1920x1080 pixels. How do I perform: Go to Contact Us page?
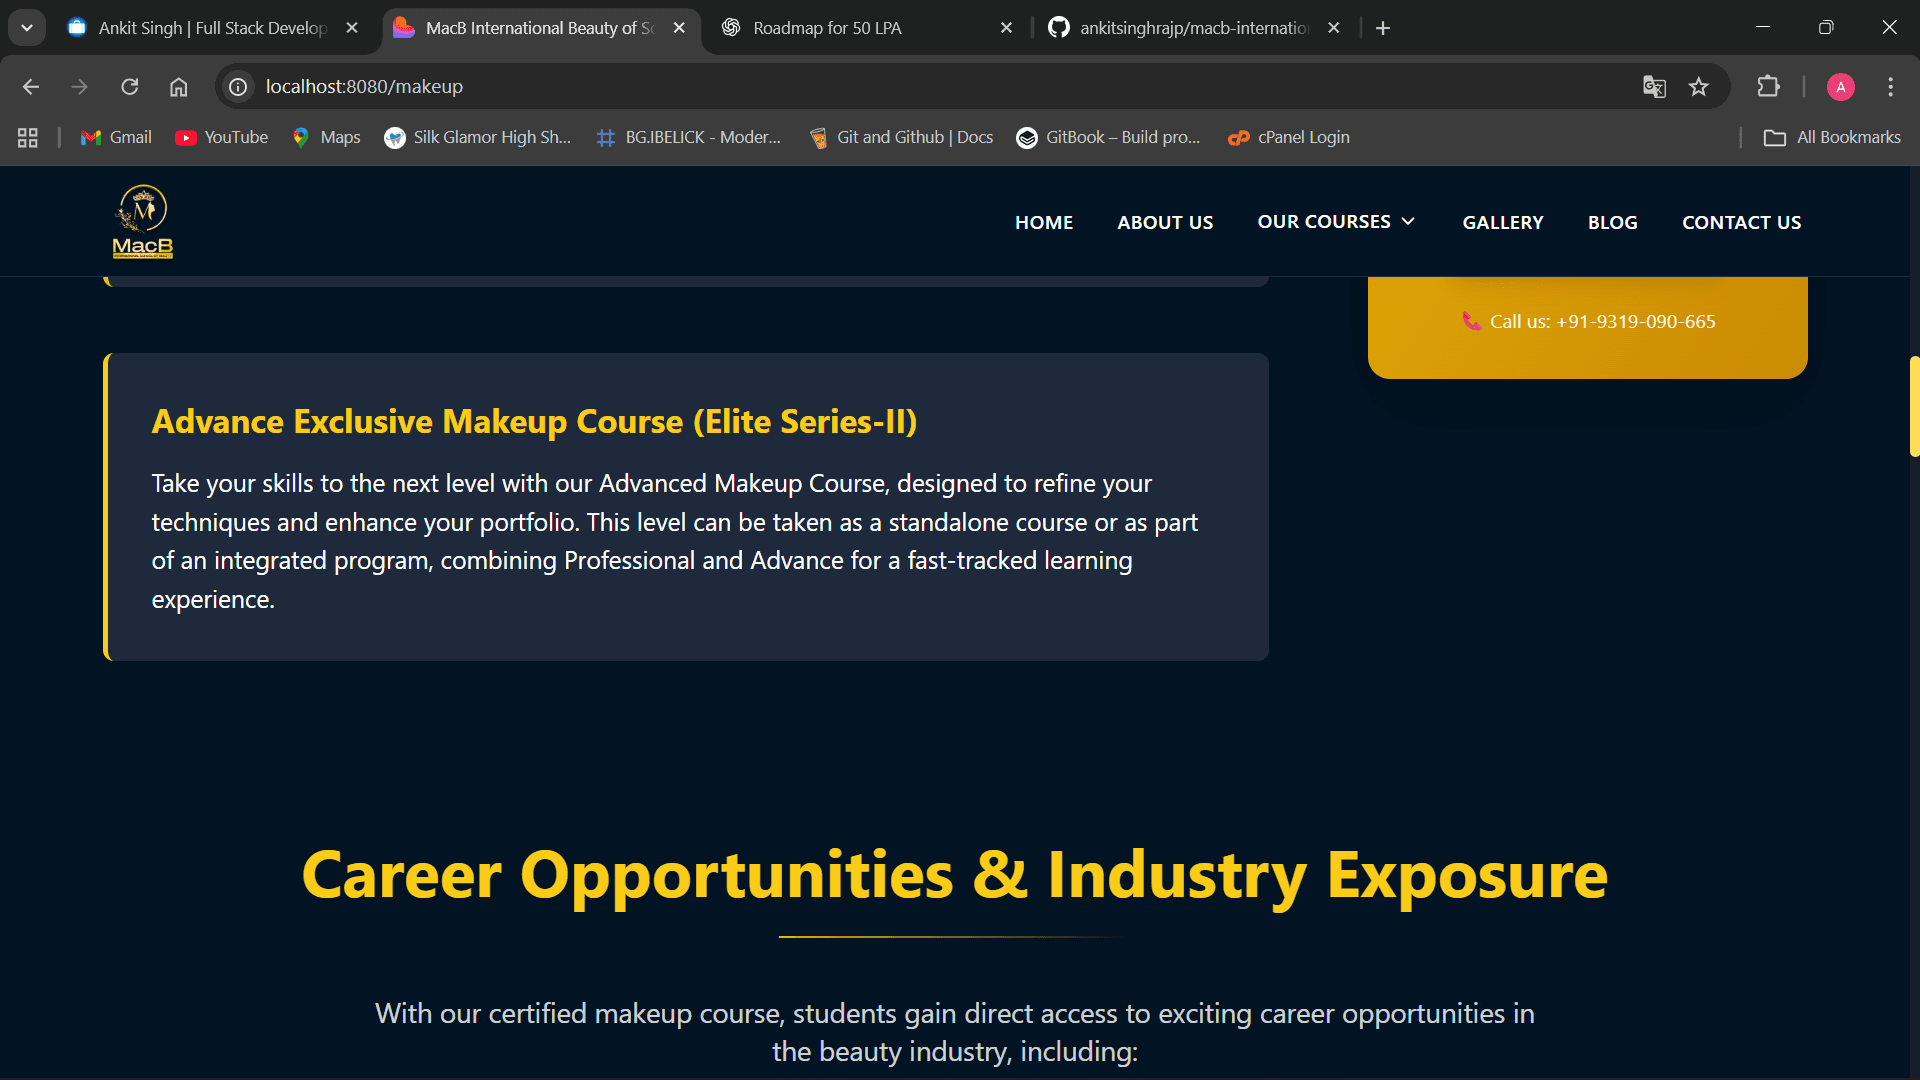pos(1741,222)
